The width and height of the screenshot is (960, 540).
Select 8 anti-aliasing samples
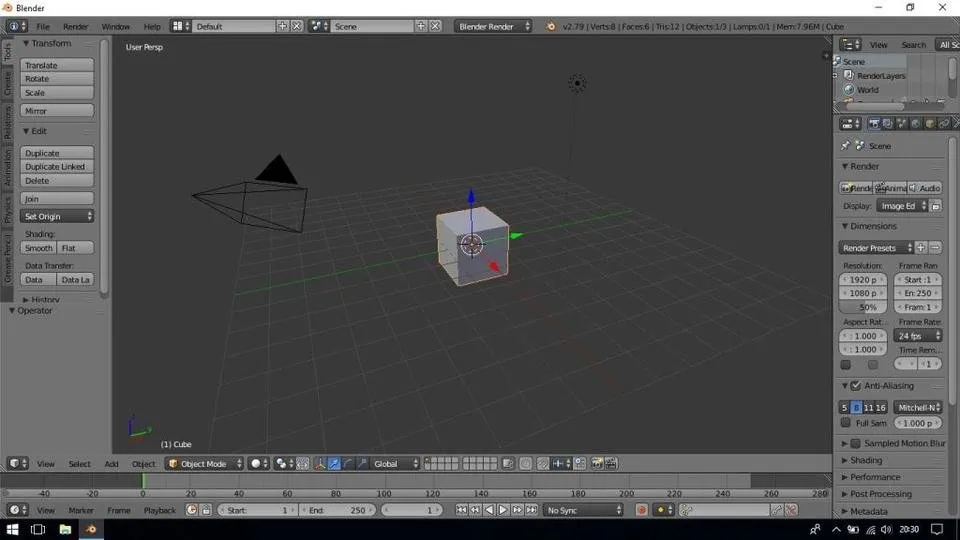tap(857, 407)
